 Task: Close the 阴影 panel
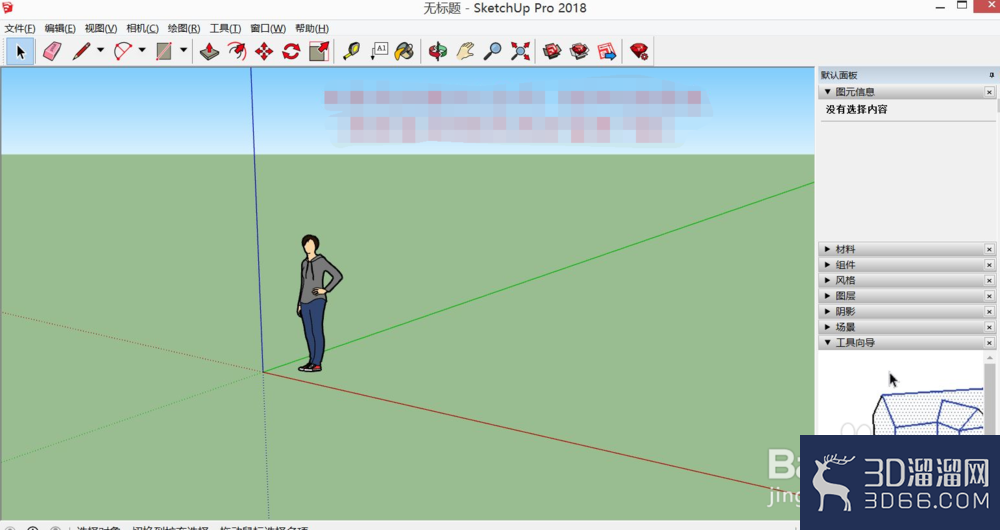[x=989, y=312]
